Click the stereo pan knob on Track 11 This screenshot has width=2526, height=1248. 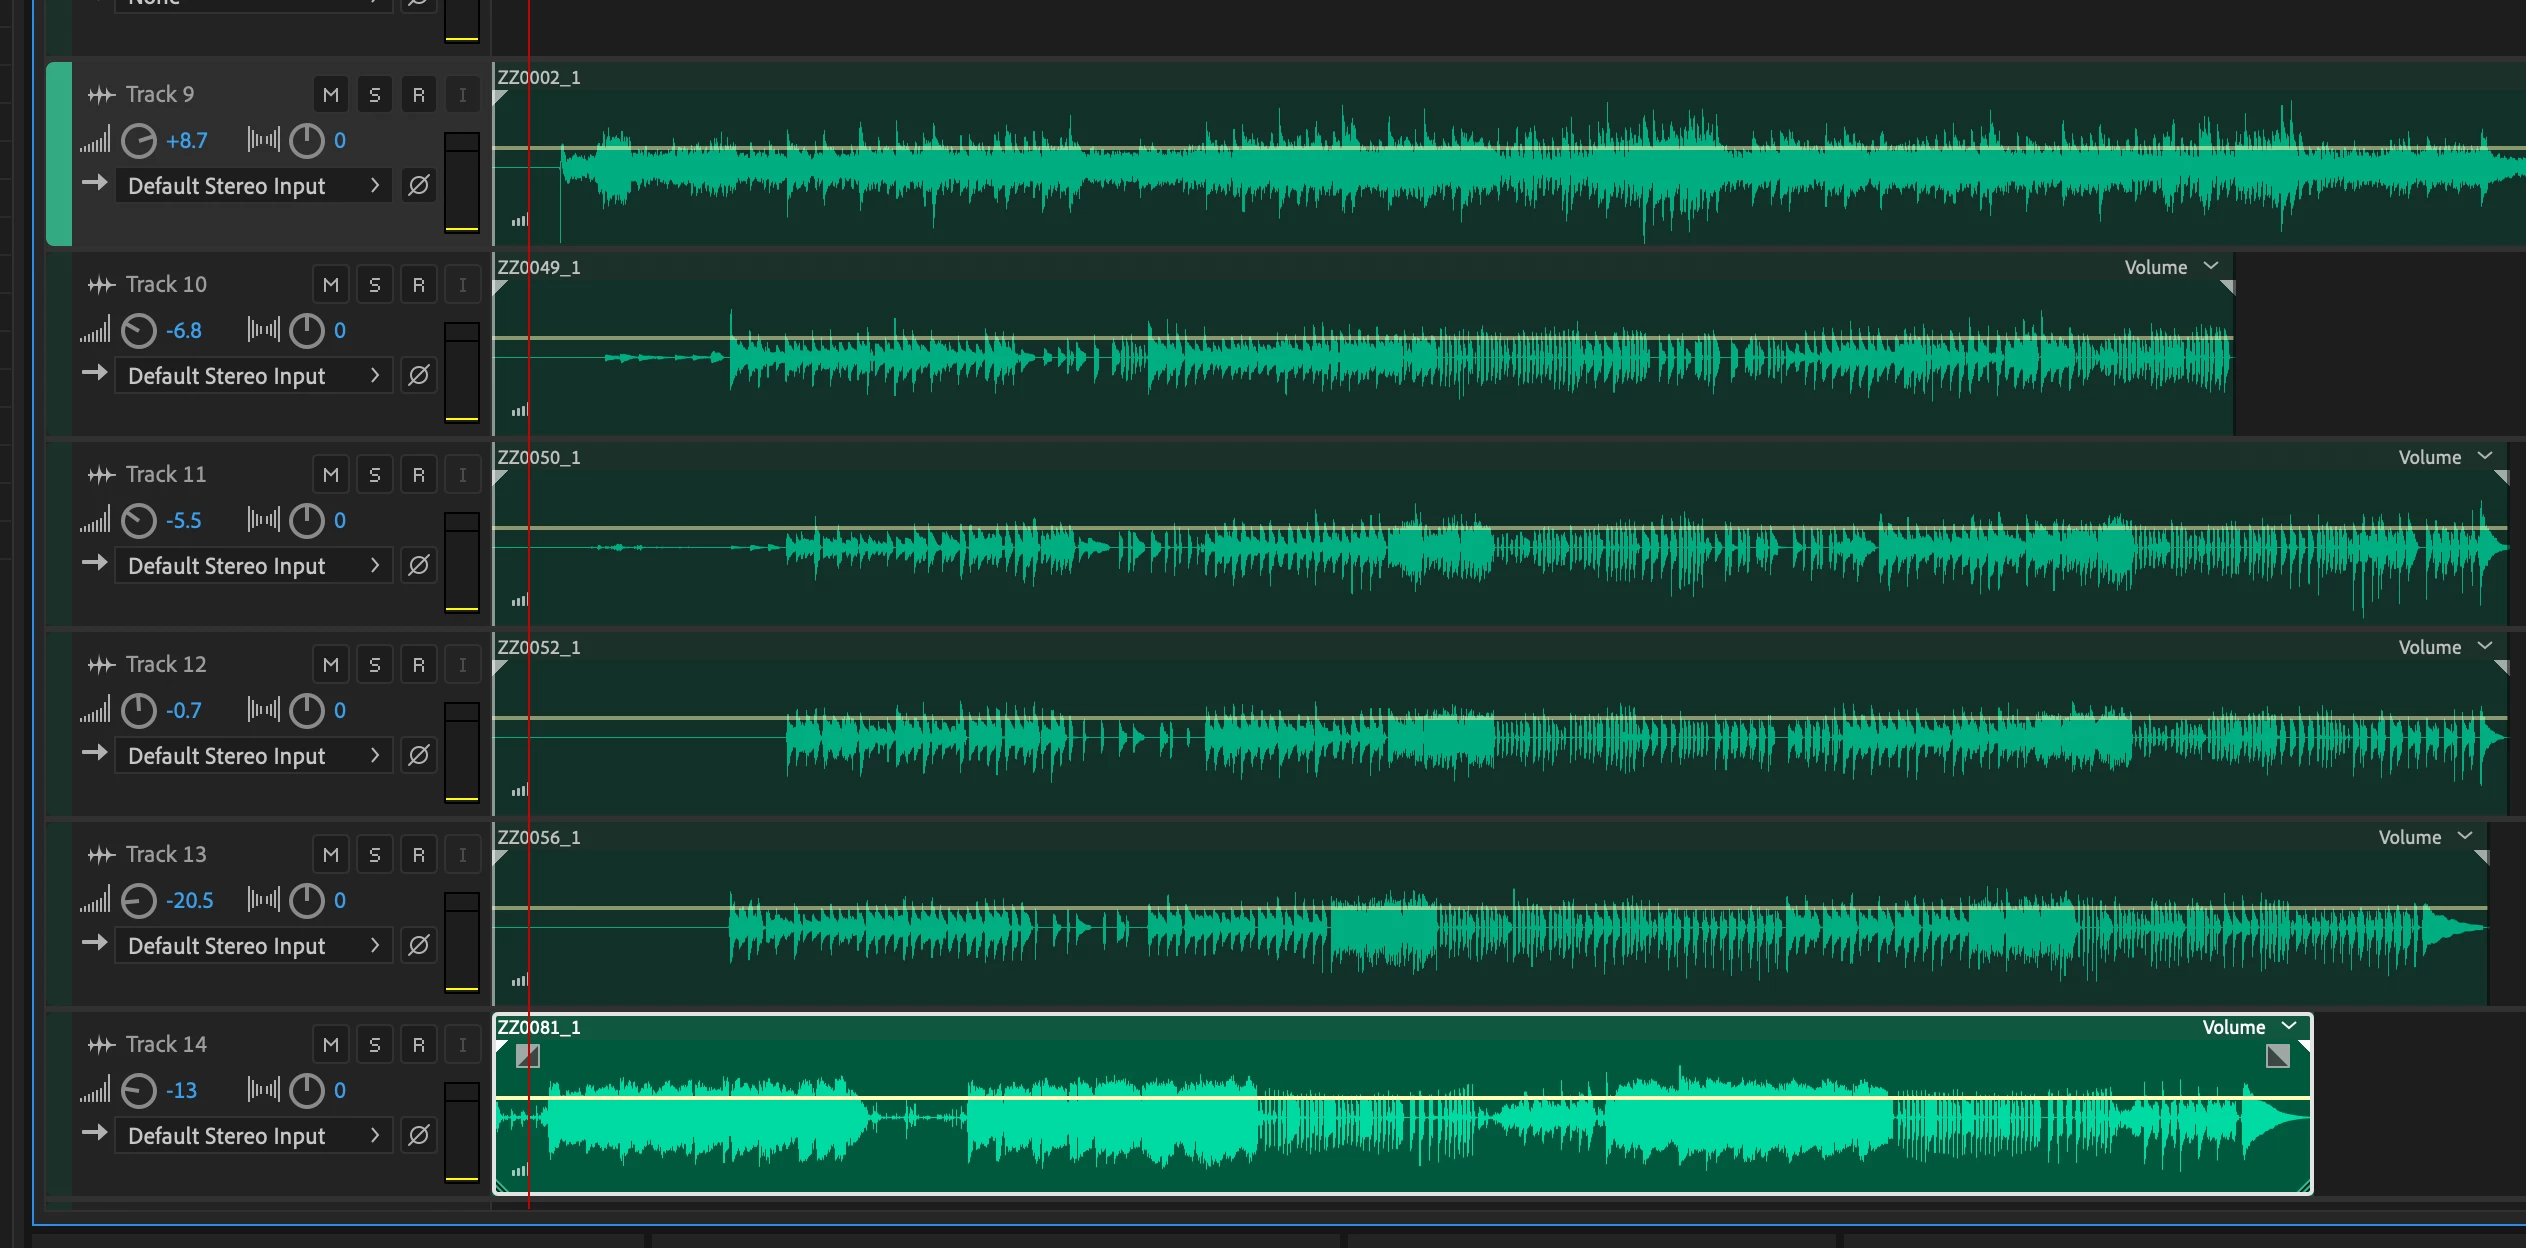[307, 520]
